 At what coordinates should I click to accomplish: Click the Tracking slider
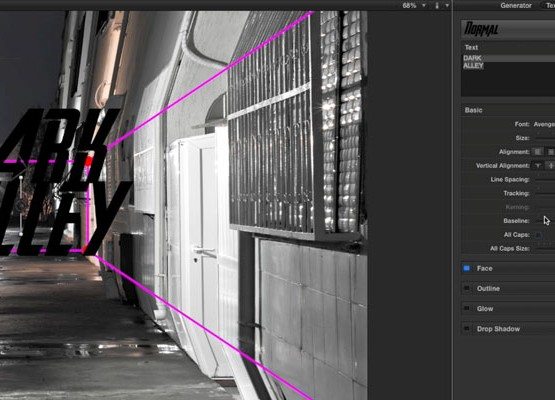coord(545,193)
